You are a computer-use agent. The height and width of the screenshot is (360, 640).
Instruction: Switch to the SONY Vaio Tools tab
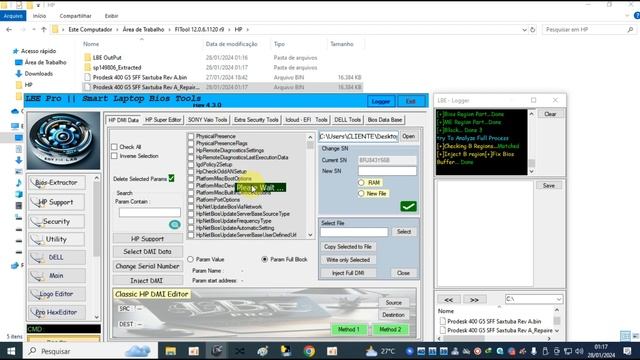coord(207,120)
